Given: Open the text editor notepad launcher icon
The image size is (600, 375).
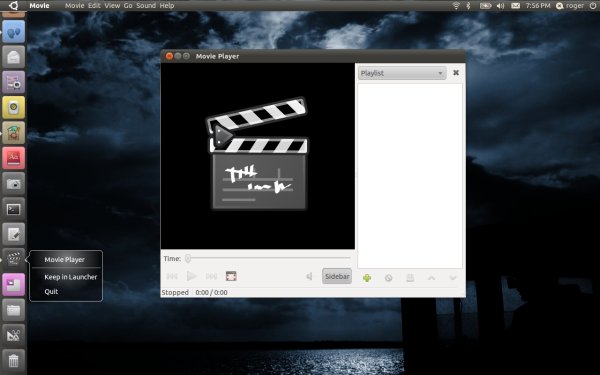Looking at the screenshot, I should click(x=14, y=234).
